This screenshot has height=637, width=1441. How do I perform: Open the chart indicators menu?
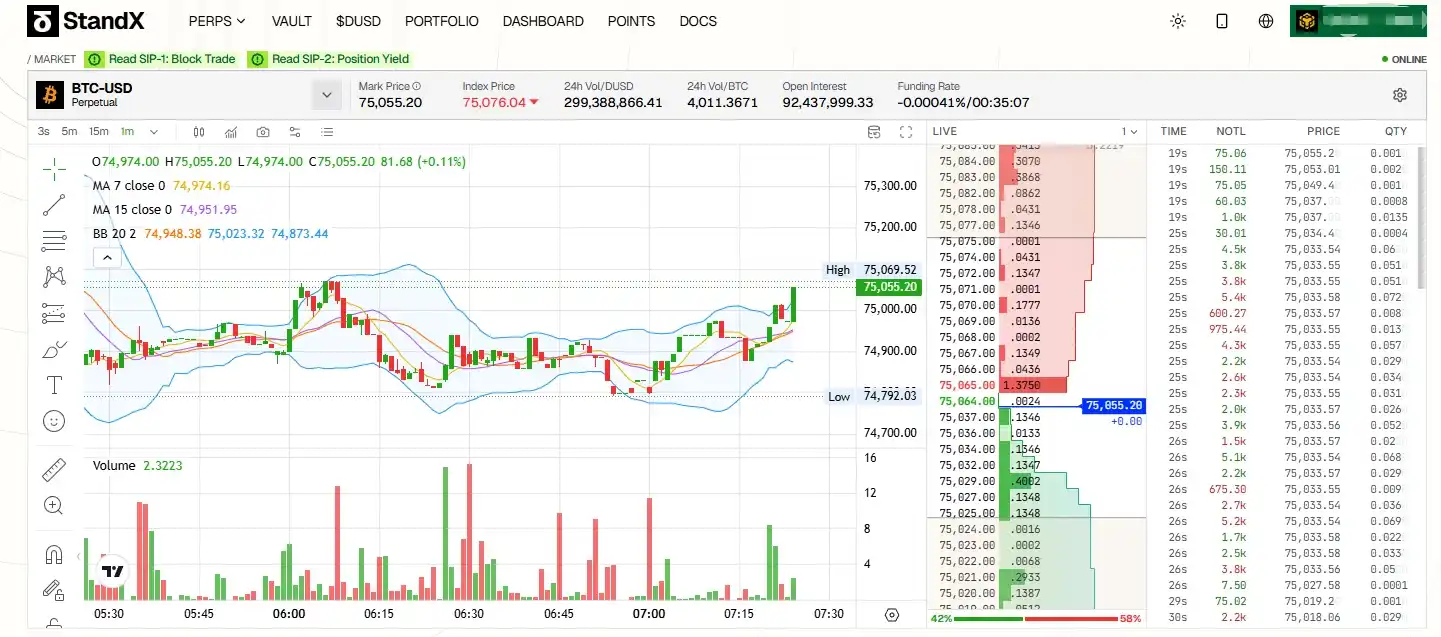tap(231, 132)
